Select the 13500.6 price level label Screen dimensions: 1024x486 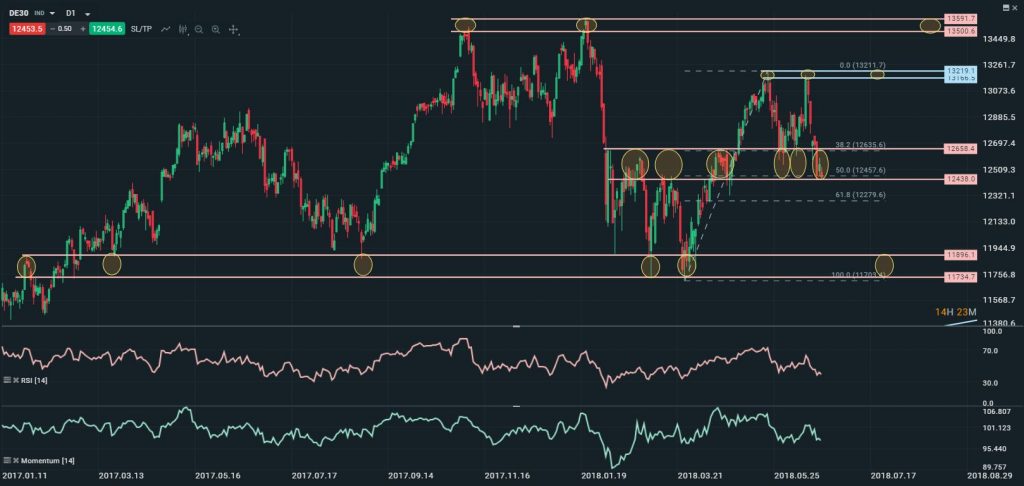960,31
